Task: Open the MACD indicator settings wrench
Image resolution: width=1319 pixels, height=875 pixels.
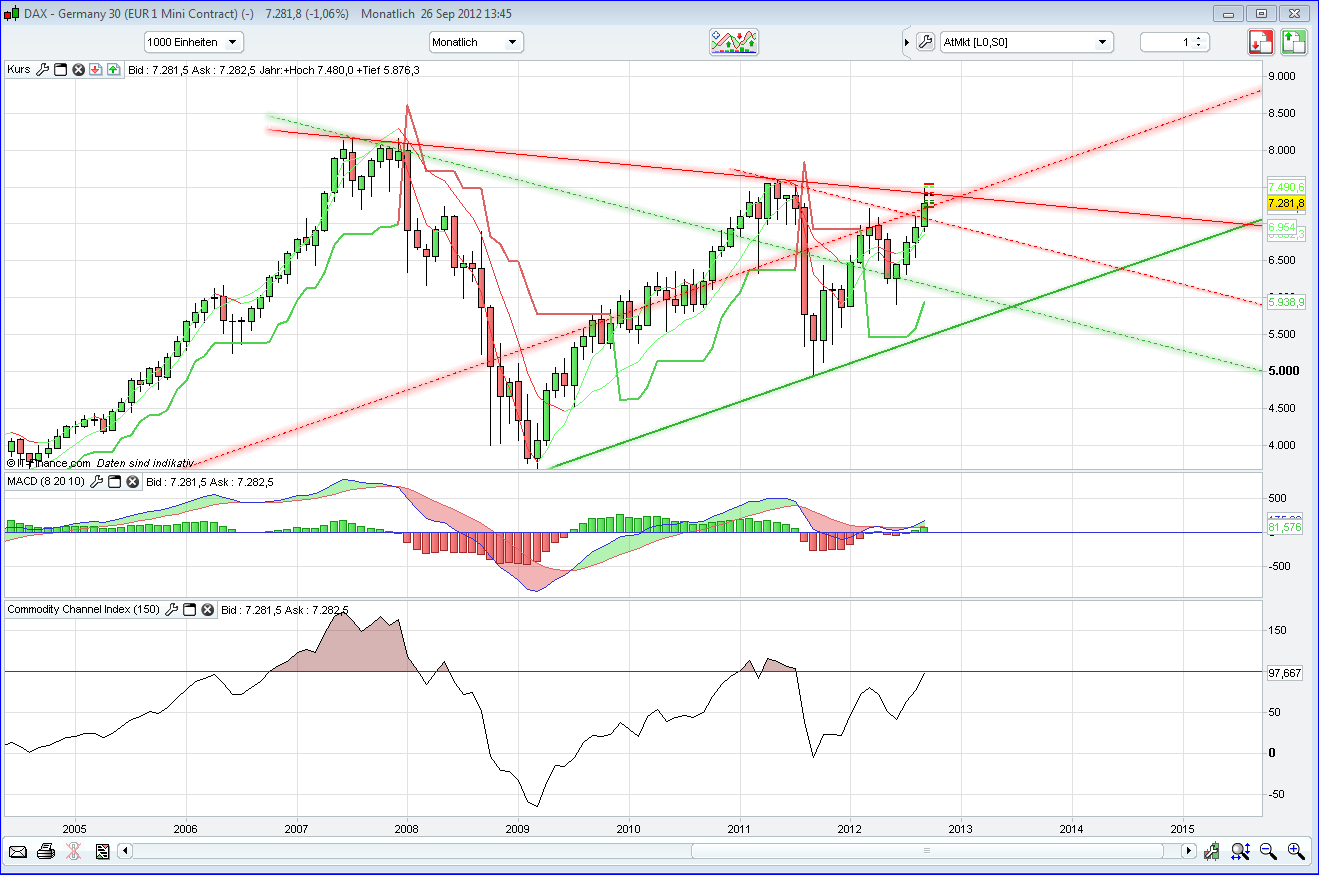Action: [x=96, y=482]
